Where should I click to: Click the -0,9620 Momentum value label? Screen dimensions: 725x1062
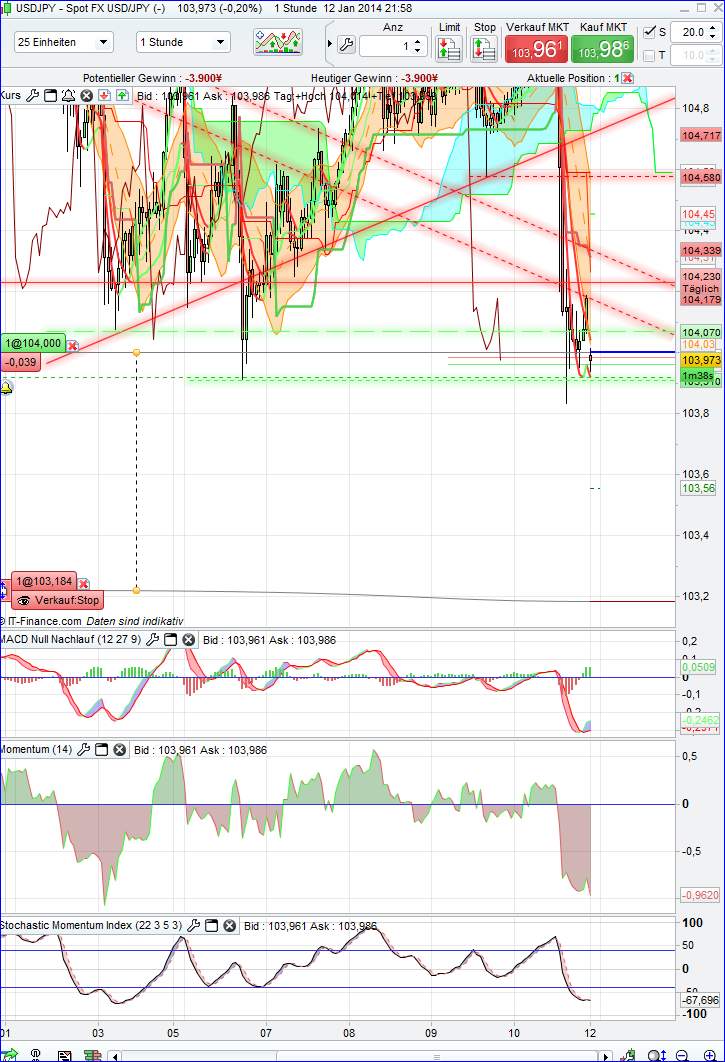pyautogui.click(x=701, y=895)
